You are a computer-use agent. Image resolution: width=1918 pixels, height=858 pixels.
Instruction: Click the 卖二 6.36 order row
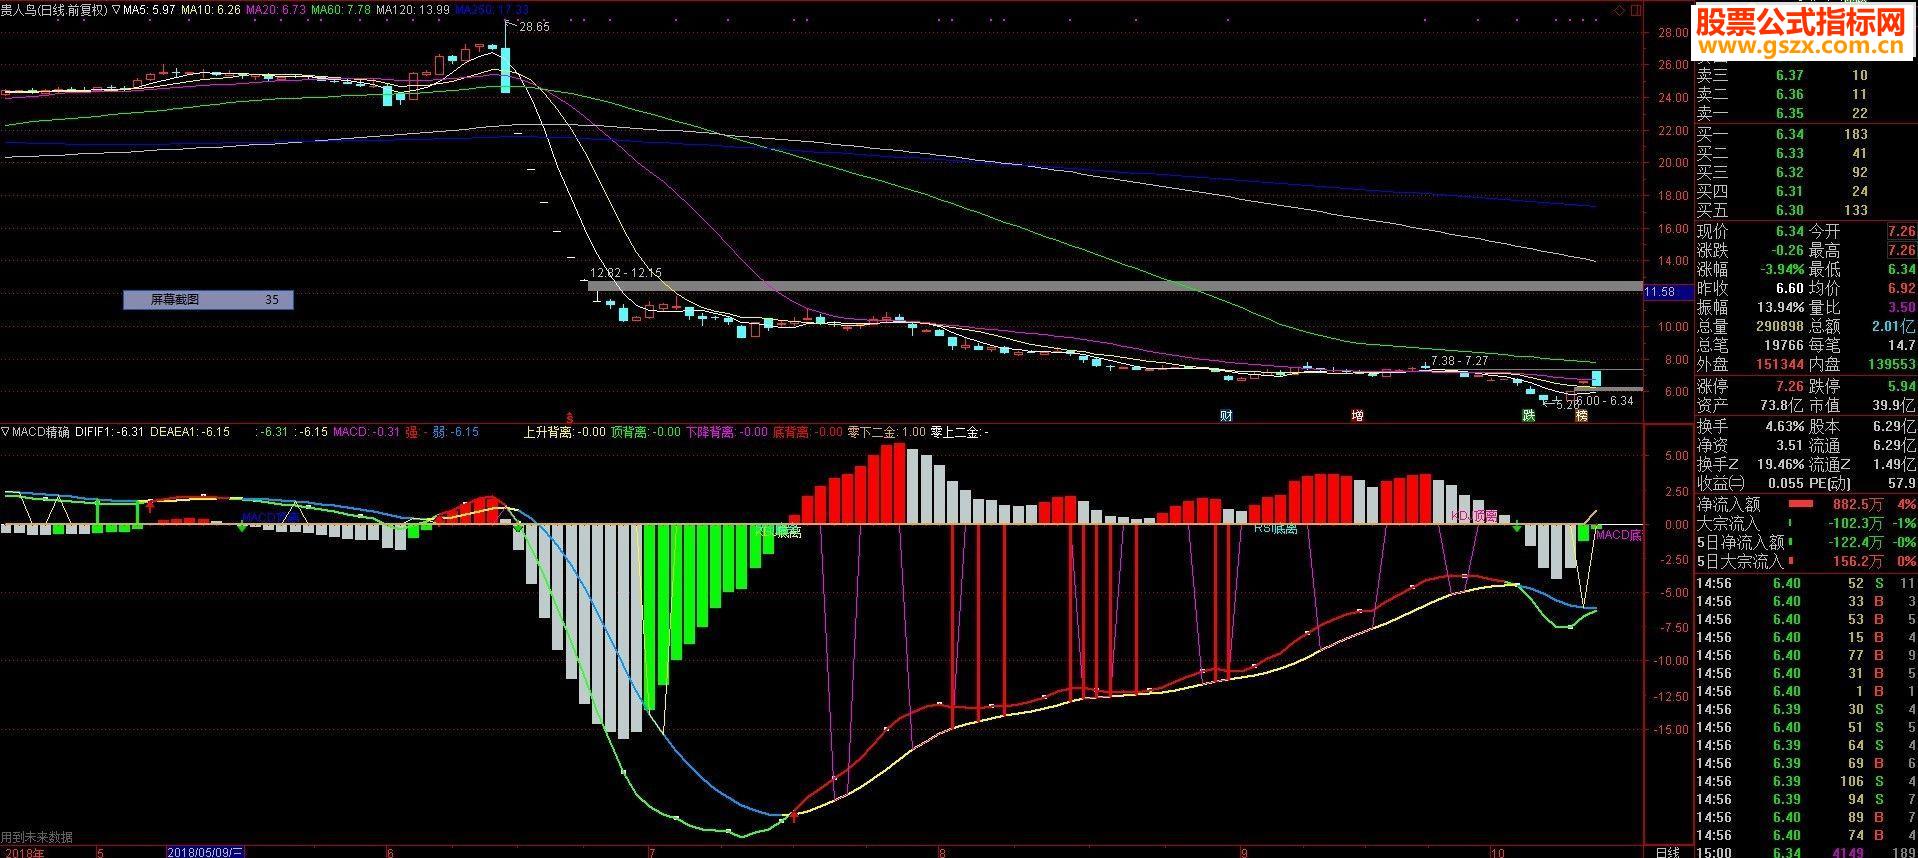(1806, 94)
